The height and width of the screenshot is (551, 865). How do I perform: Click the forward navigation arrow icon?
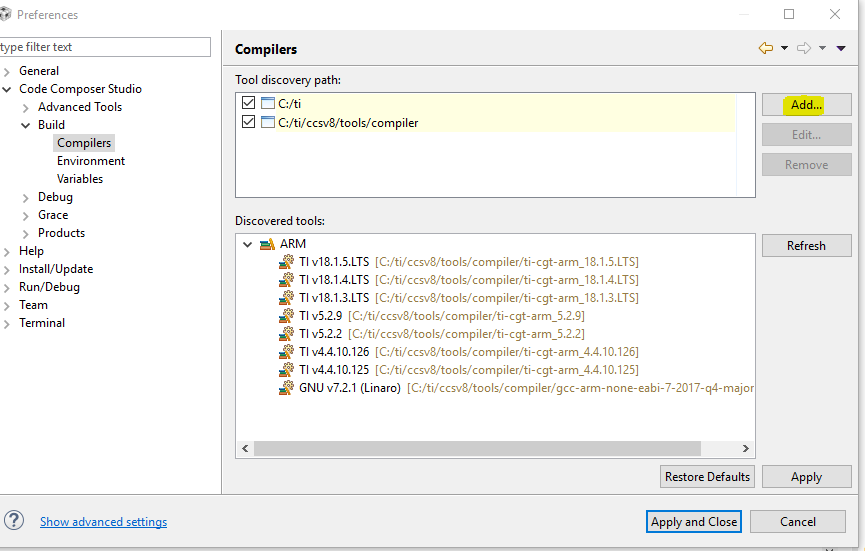point(804,48)
